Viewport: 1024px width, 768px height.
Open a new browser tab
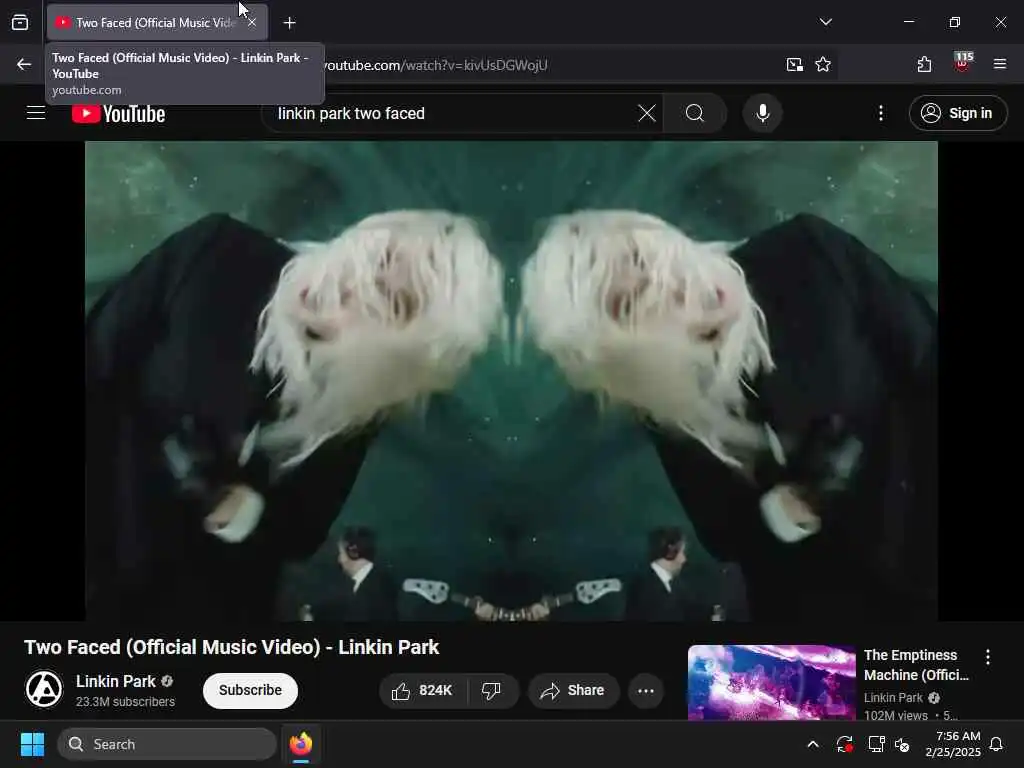(289, 23)
